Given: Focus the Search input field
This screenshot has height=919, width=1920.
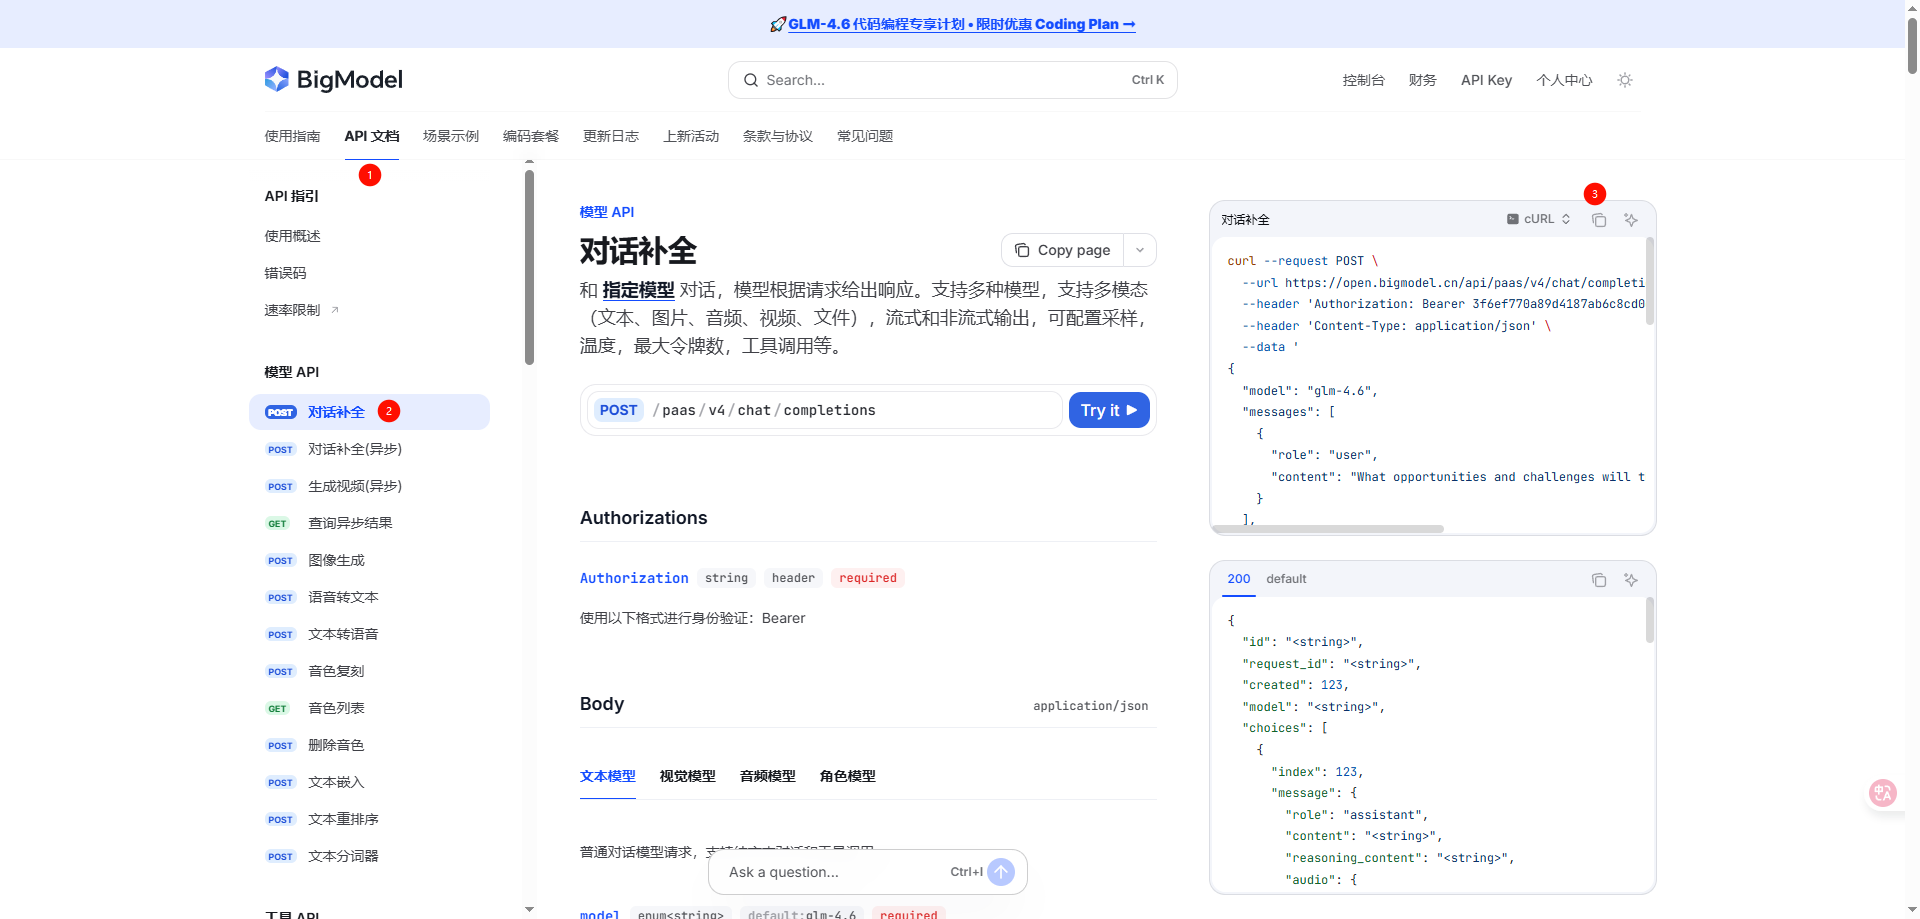Looking at the screenshot, I should [953, 80].
